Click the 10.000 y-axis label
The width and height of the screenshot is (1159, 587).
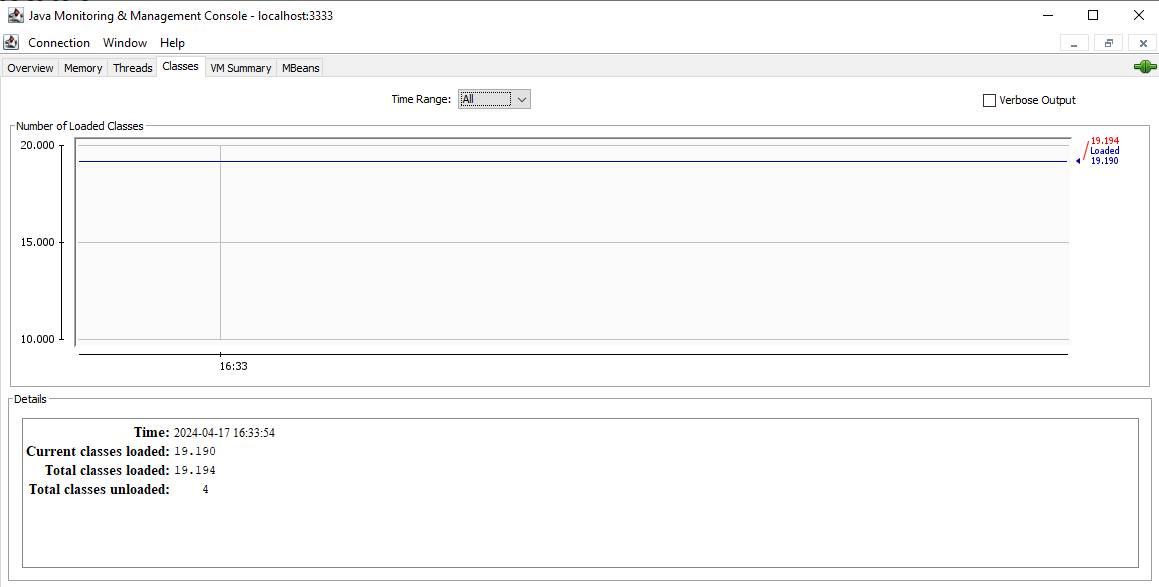tap(38, 339)
